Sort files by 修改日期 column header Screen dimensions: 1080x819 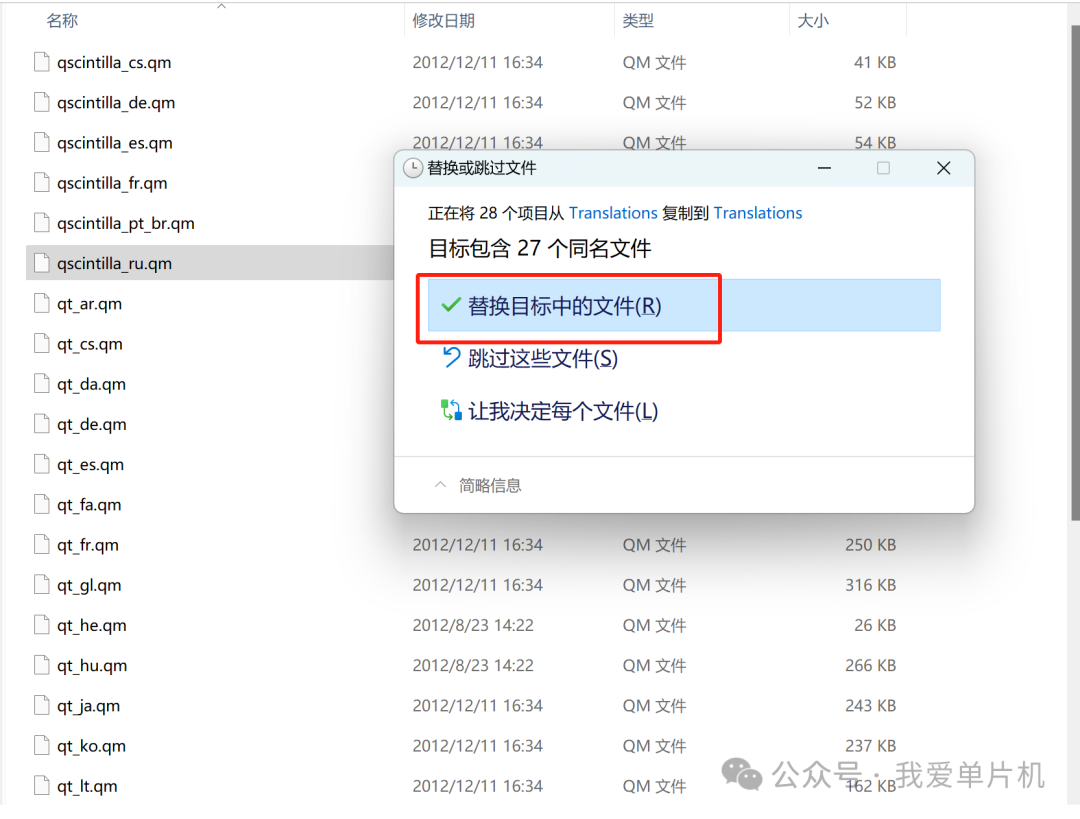click(x=444, y=21)
